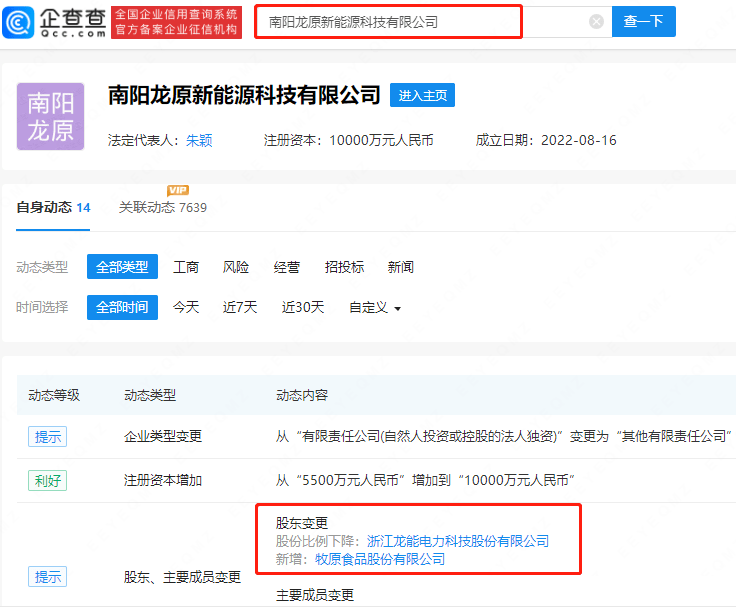Image resolution: width=736 pixels, height=608 pixels.
Task: Click the green 利好 tag
Action: [47, 480]
